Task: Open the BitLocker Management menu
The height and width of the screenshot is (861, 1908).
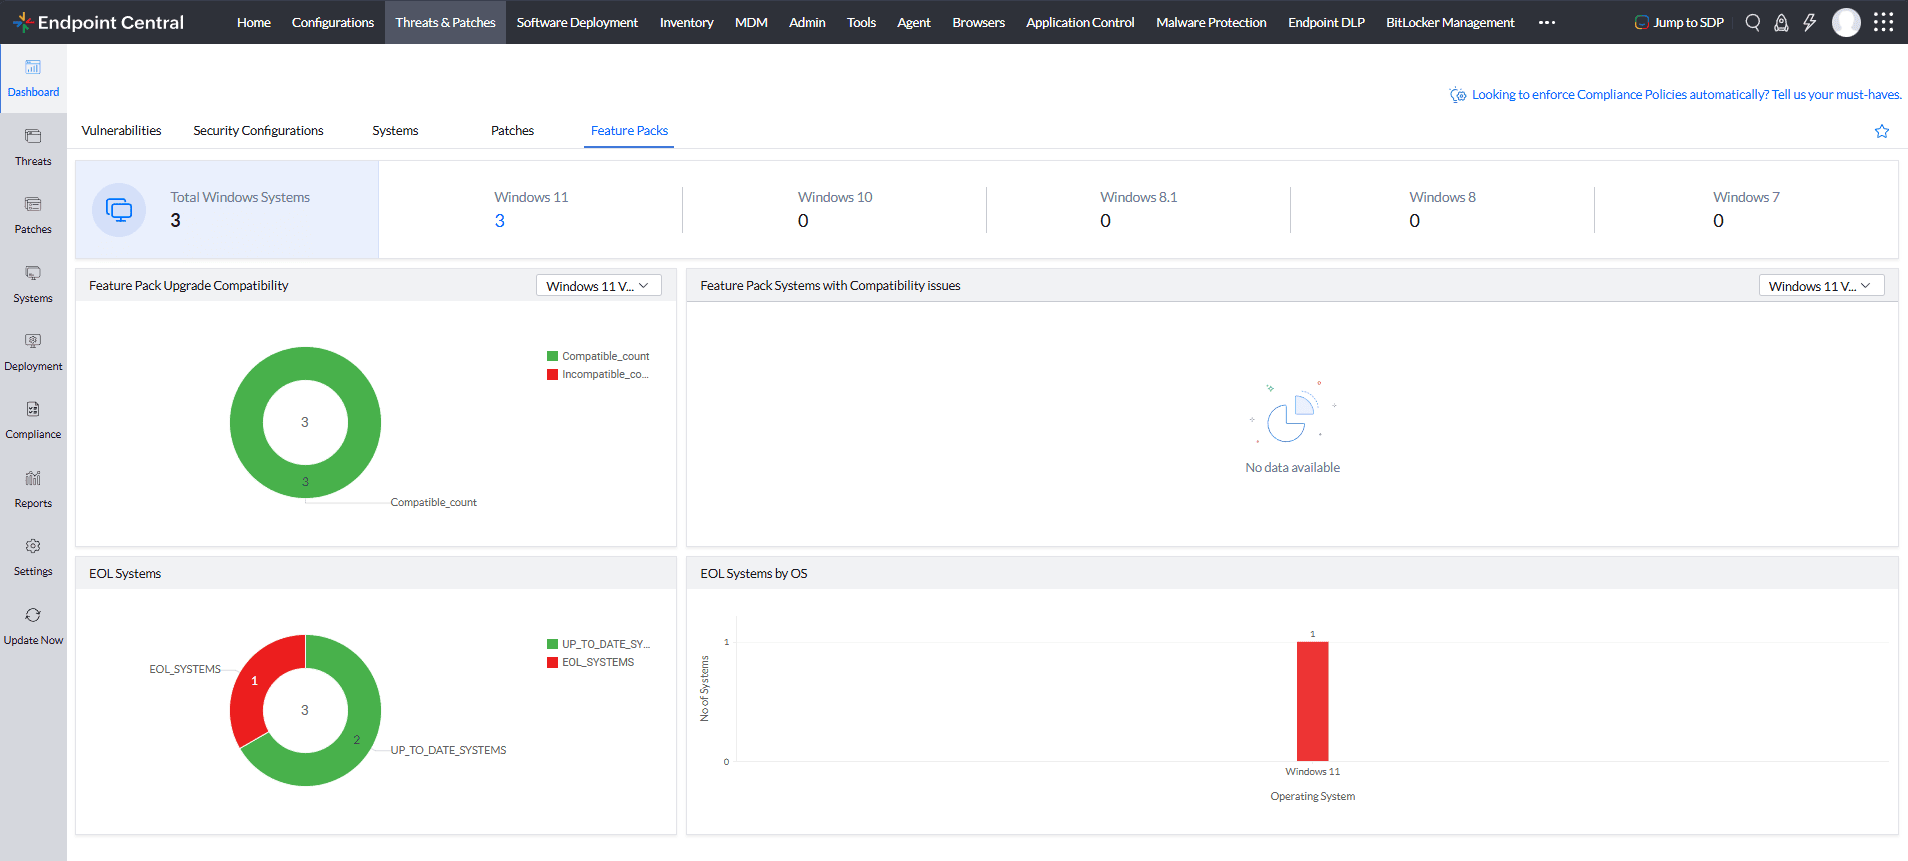Action: pos(1450,22)
